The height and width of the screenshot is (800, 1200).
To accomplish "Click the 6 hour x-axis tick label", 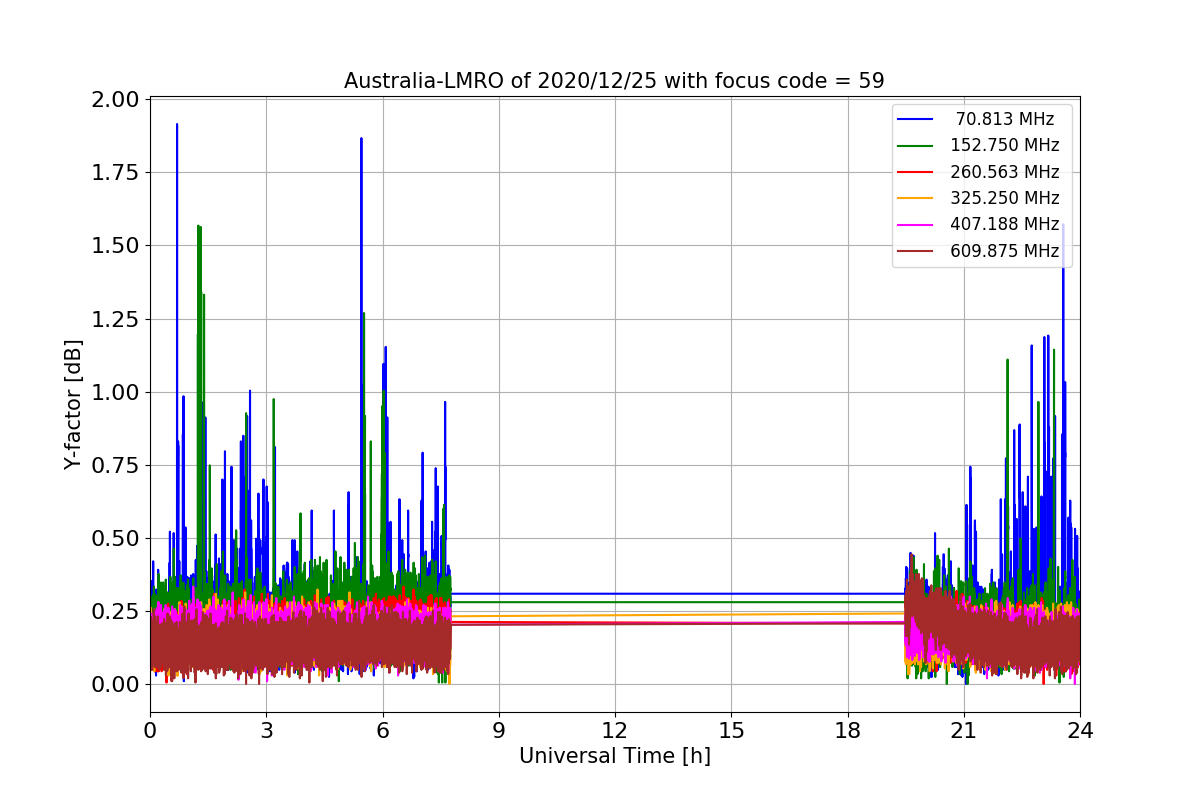I will click(382, 730).
